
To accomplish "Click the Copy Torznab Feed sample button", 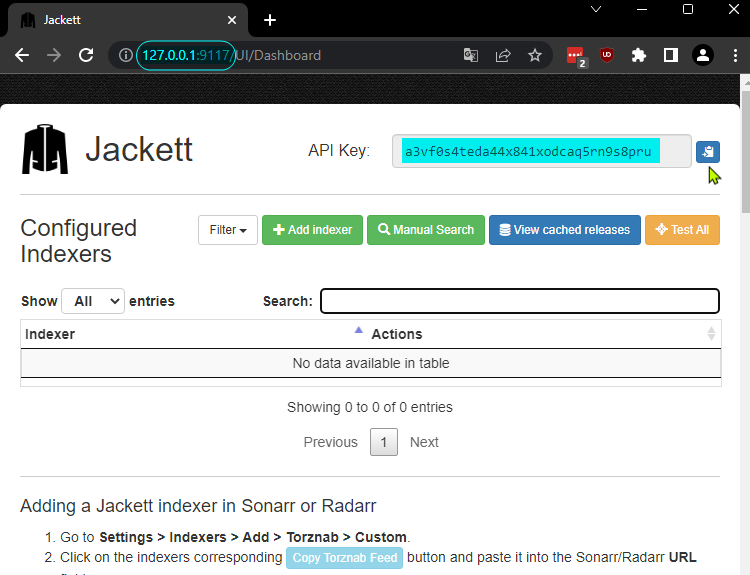I will pos(344,558).
